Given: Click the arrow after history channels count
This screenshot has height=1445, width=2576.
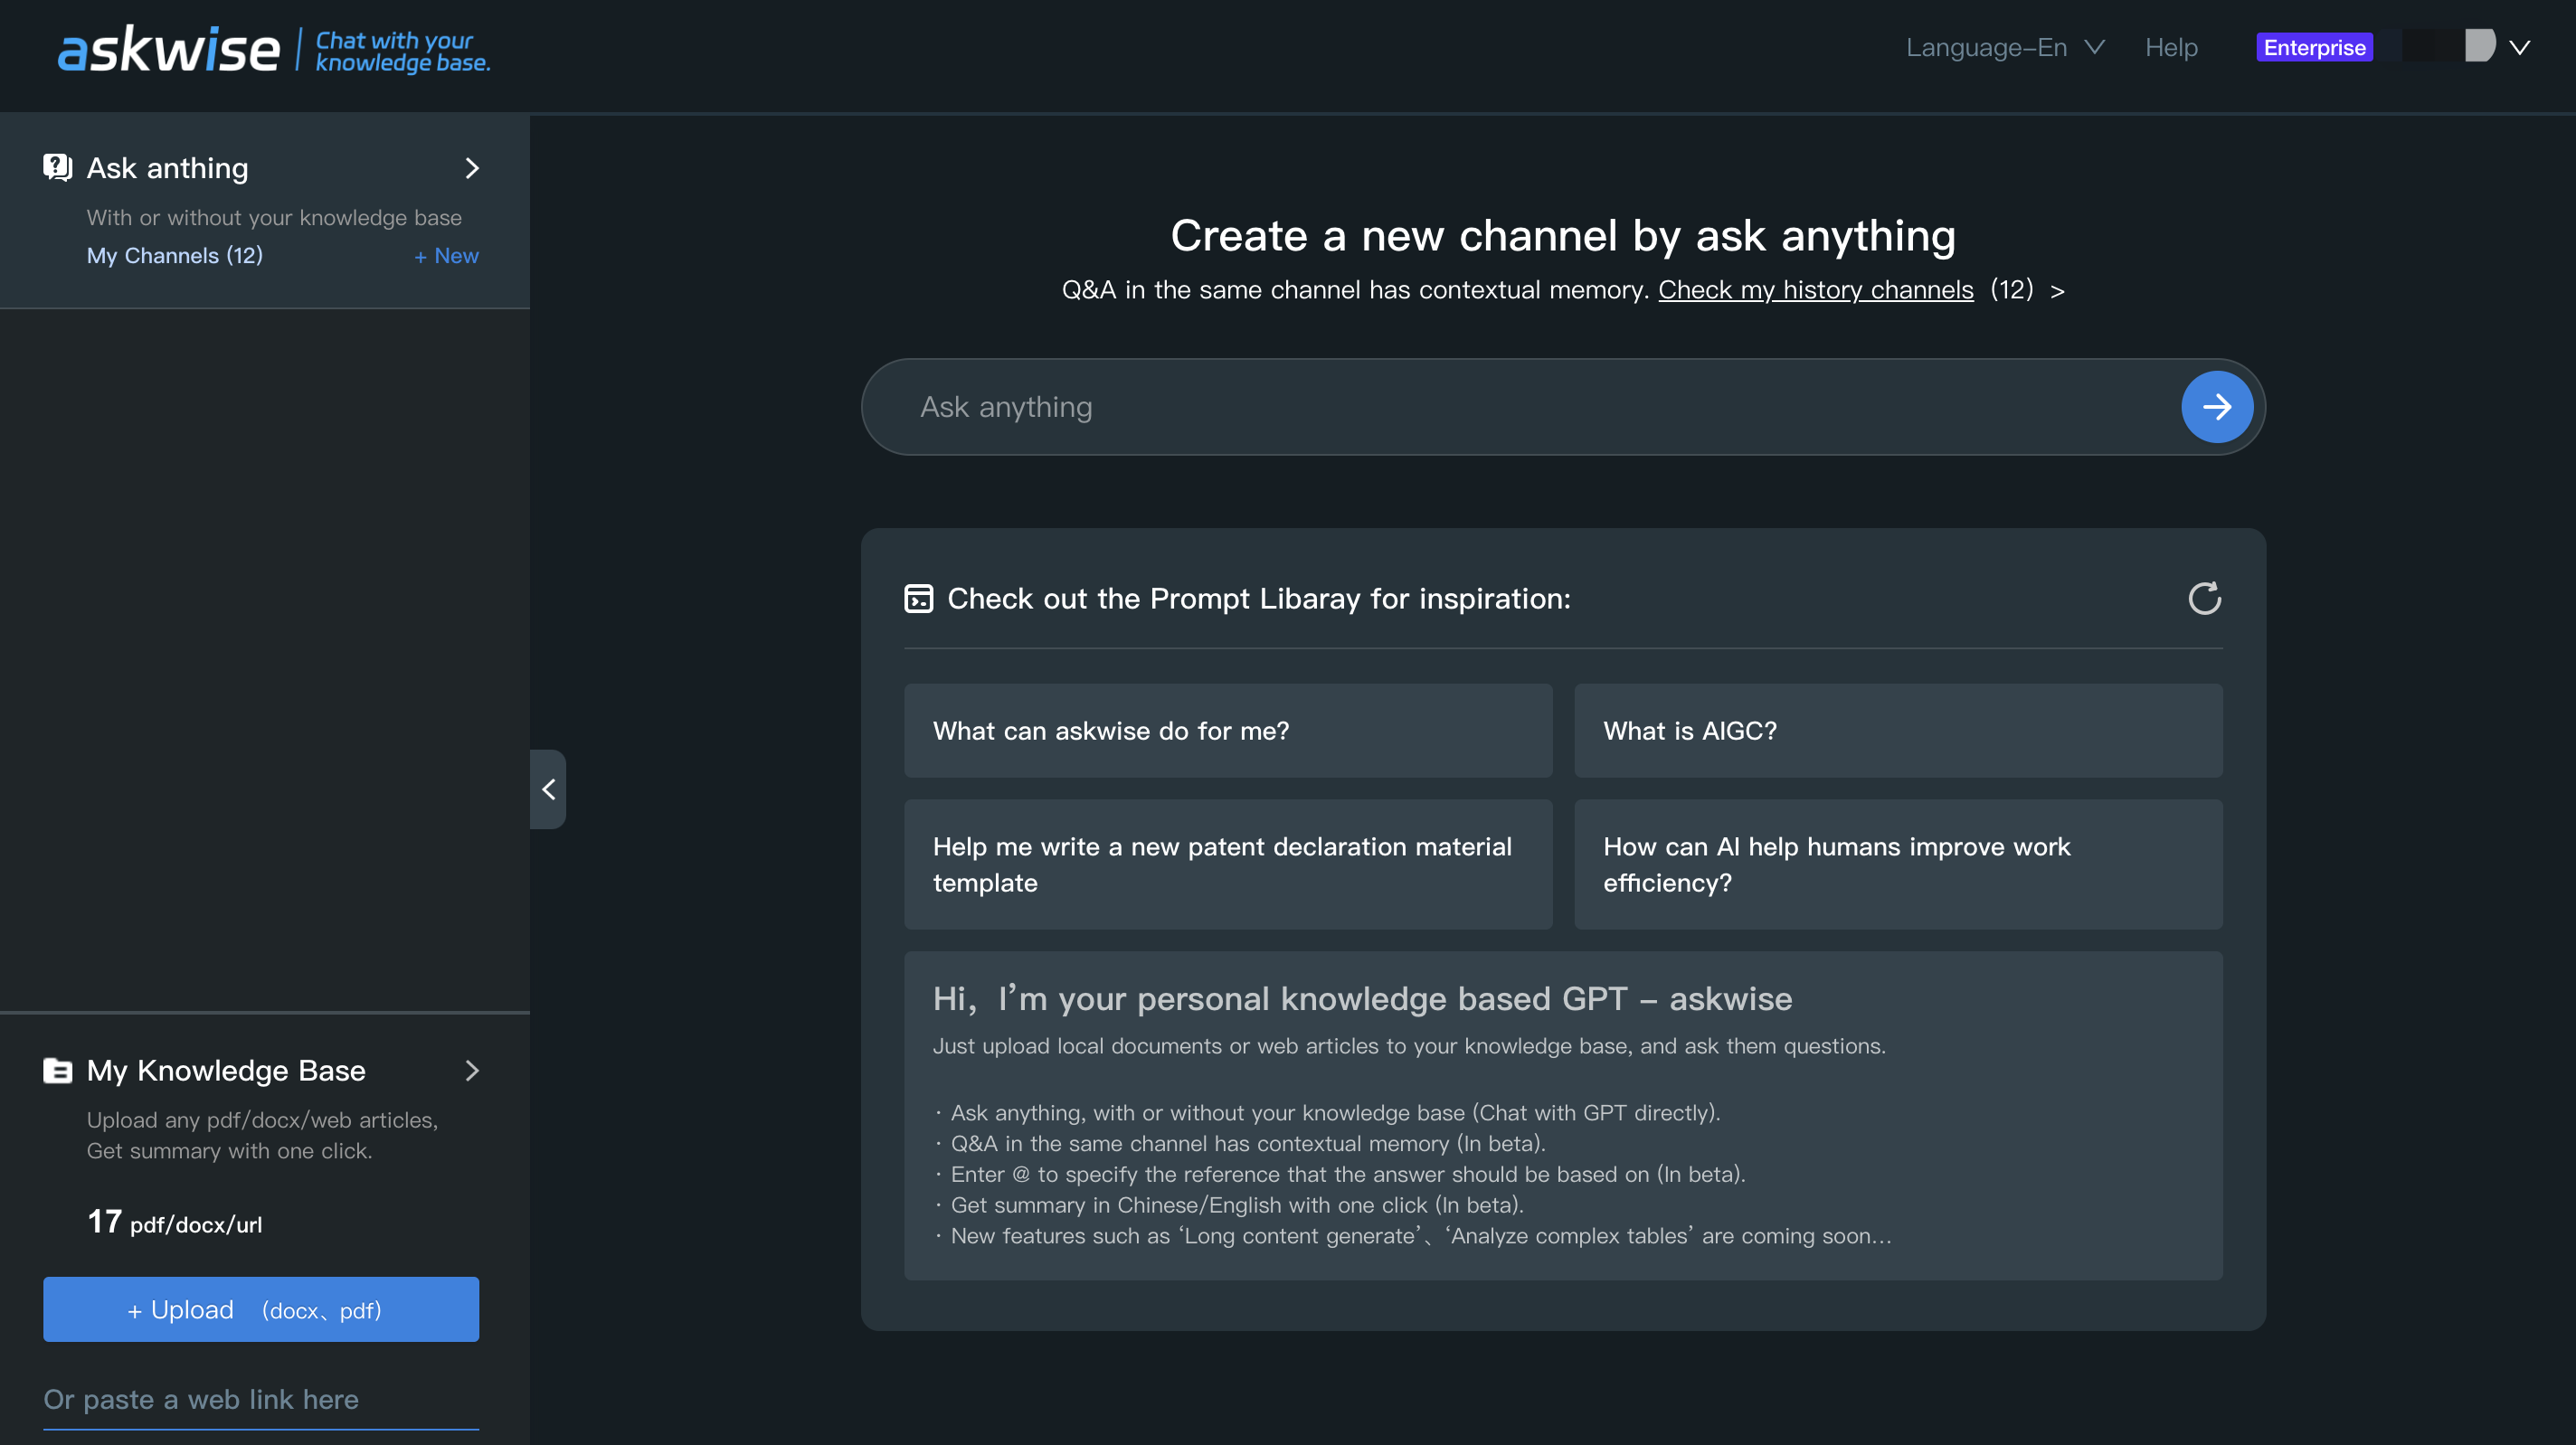Looking at the screenshot, I should [x=2057, y=291].
